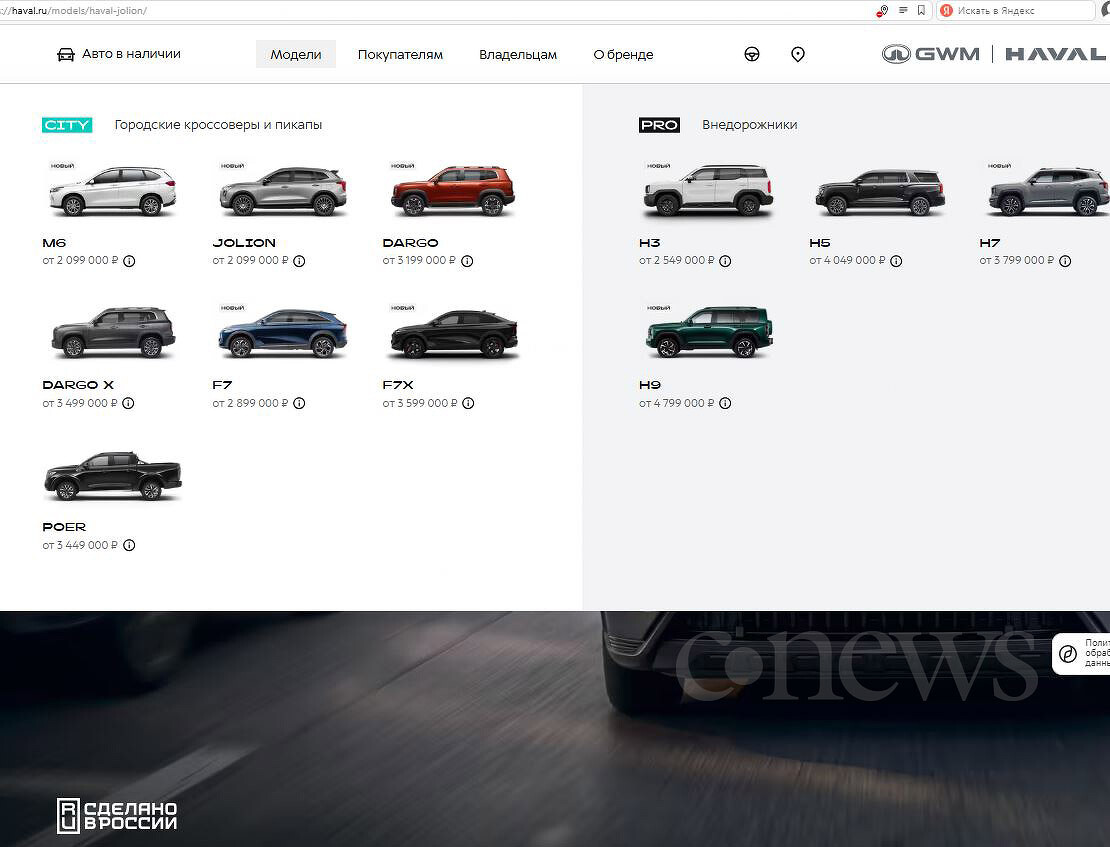Show price info icon for DARGO
The height and width of the screenshot is (847, 1110).
[467, 261]
